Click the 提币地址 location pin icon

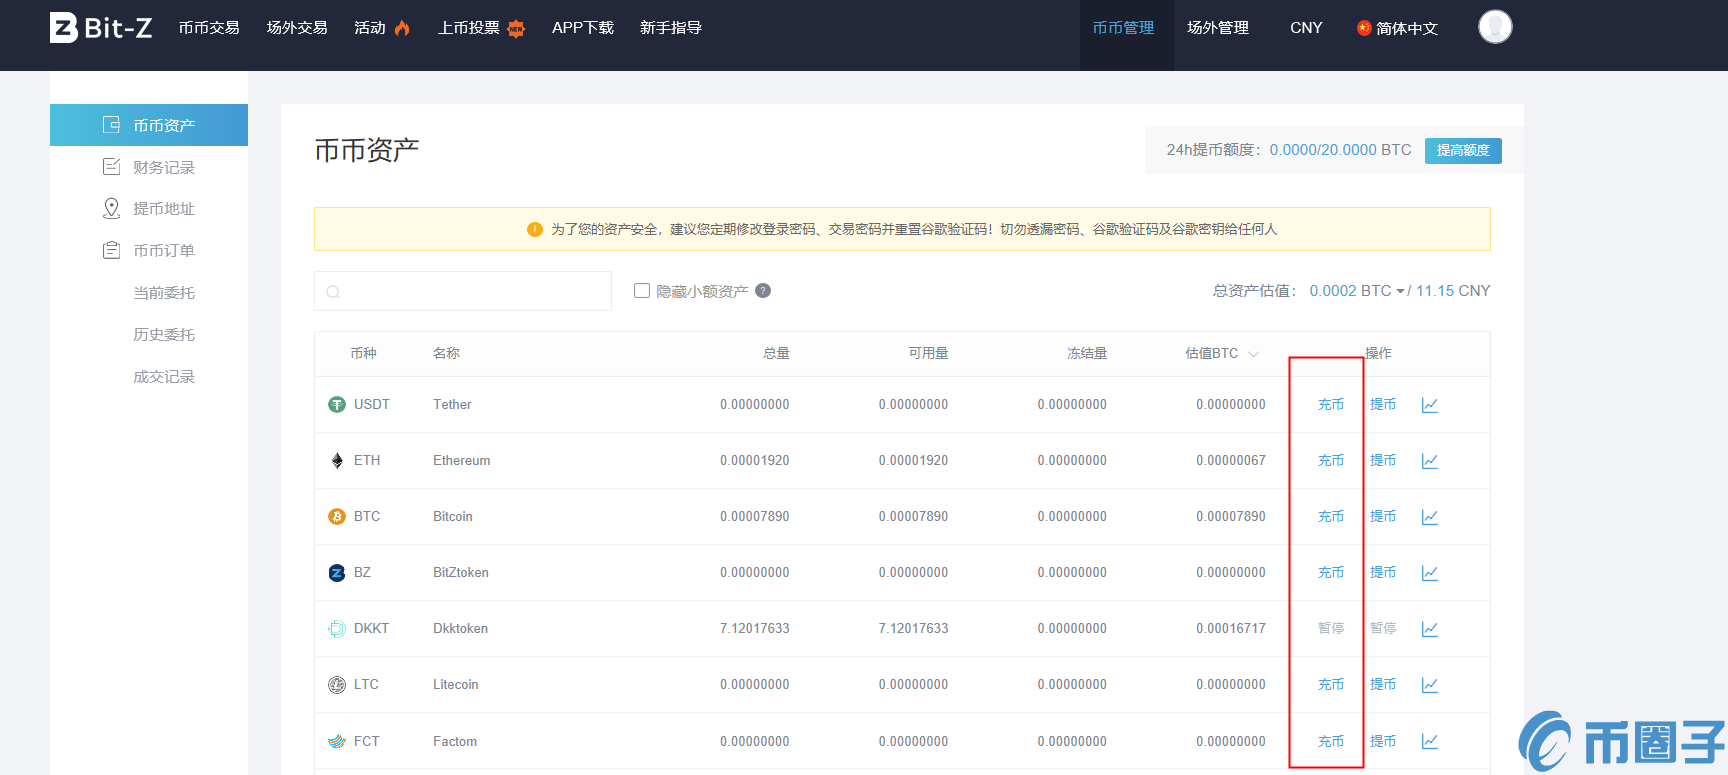point(112,208)
